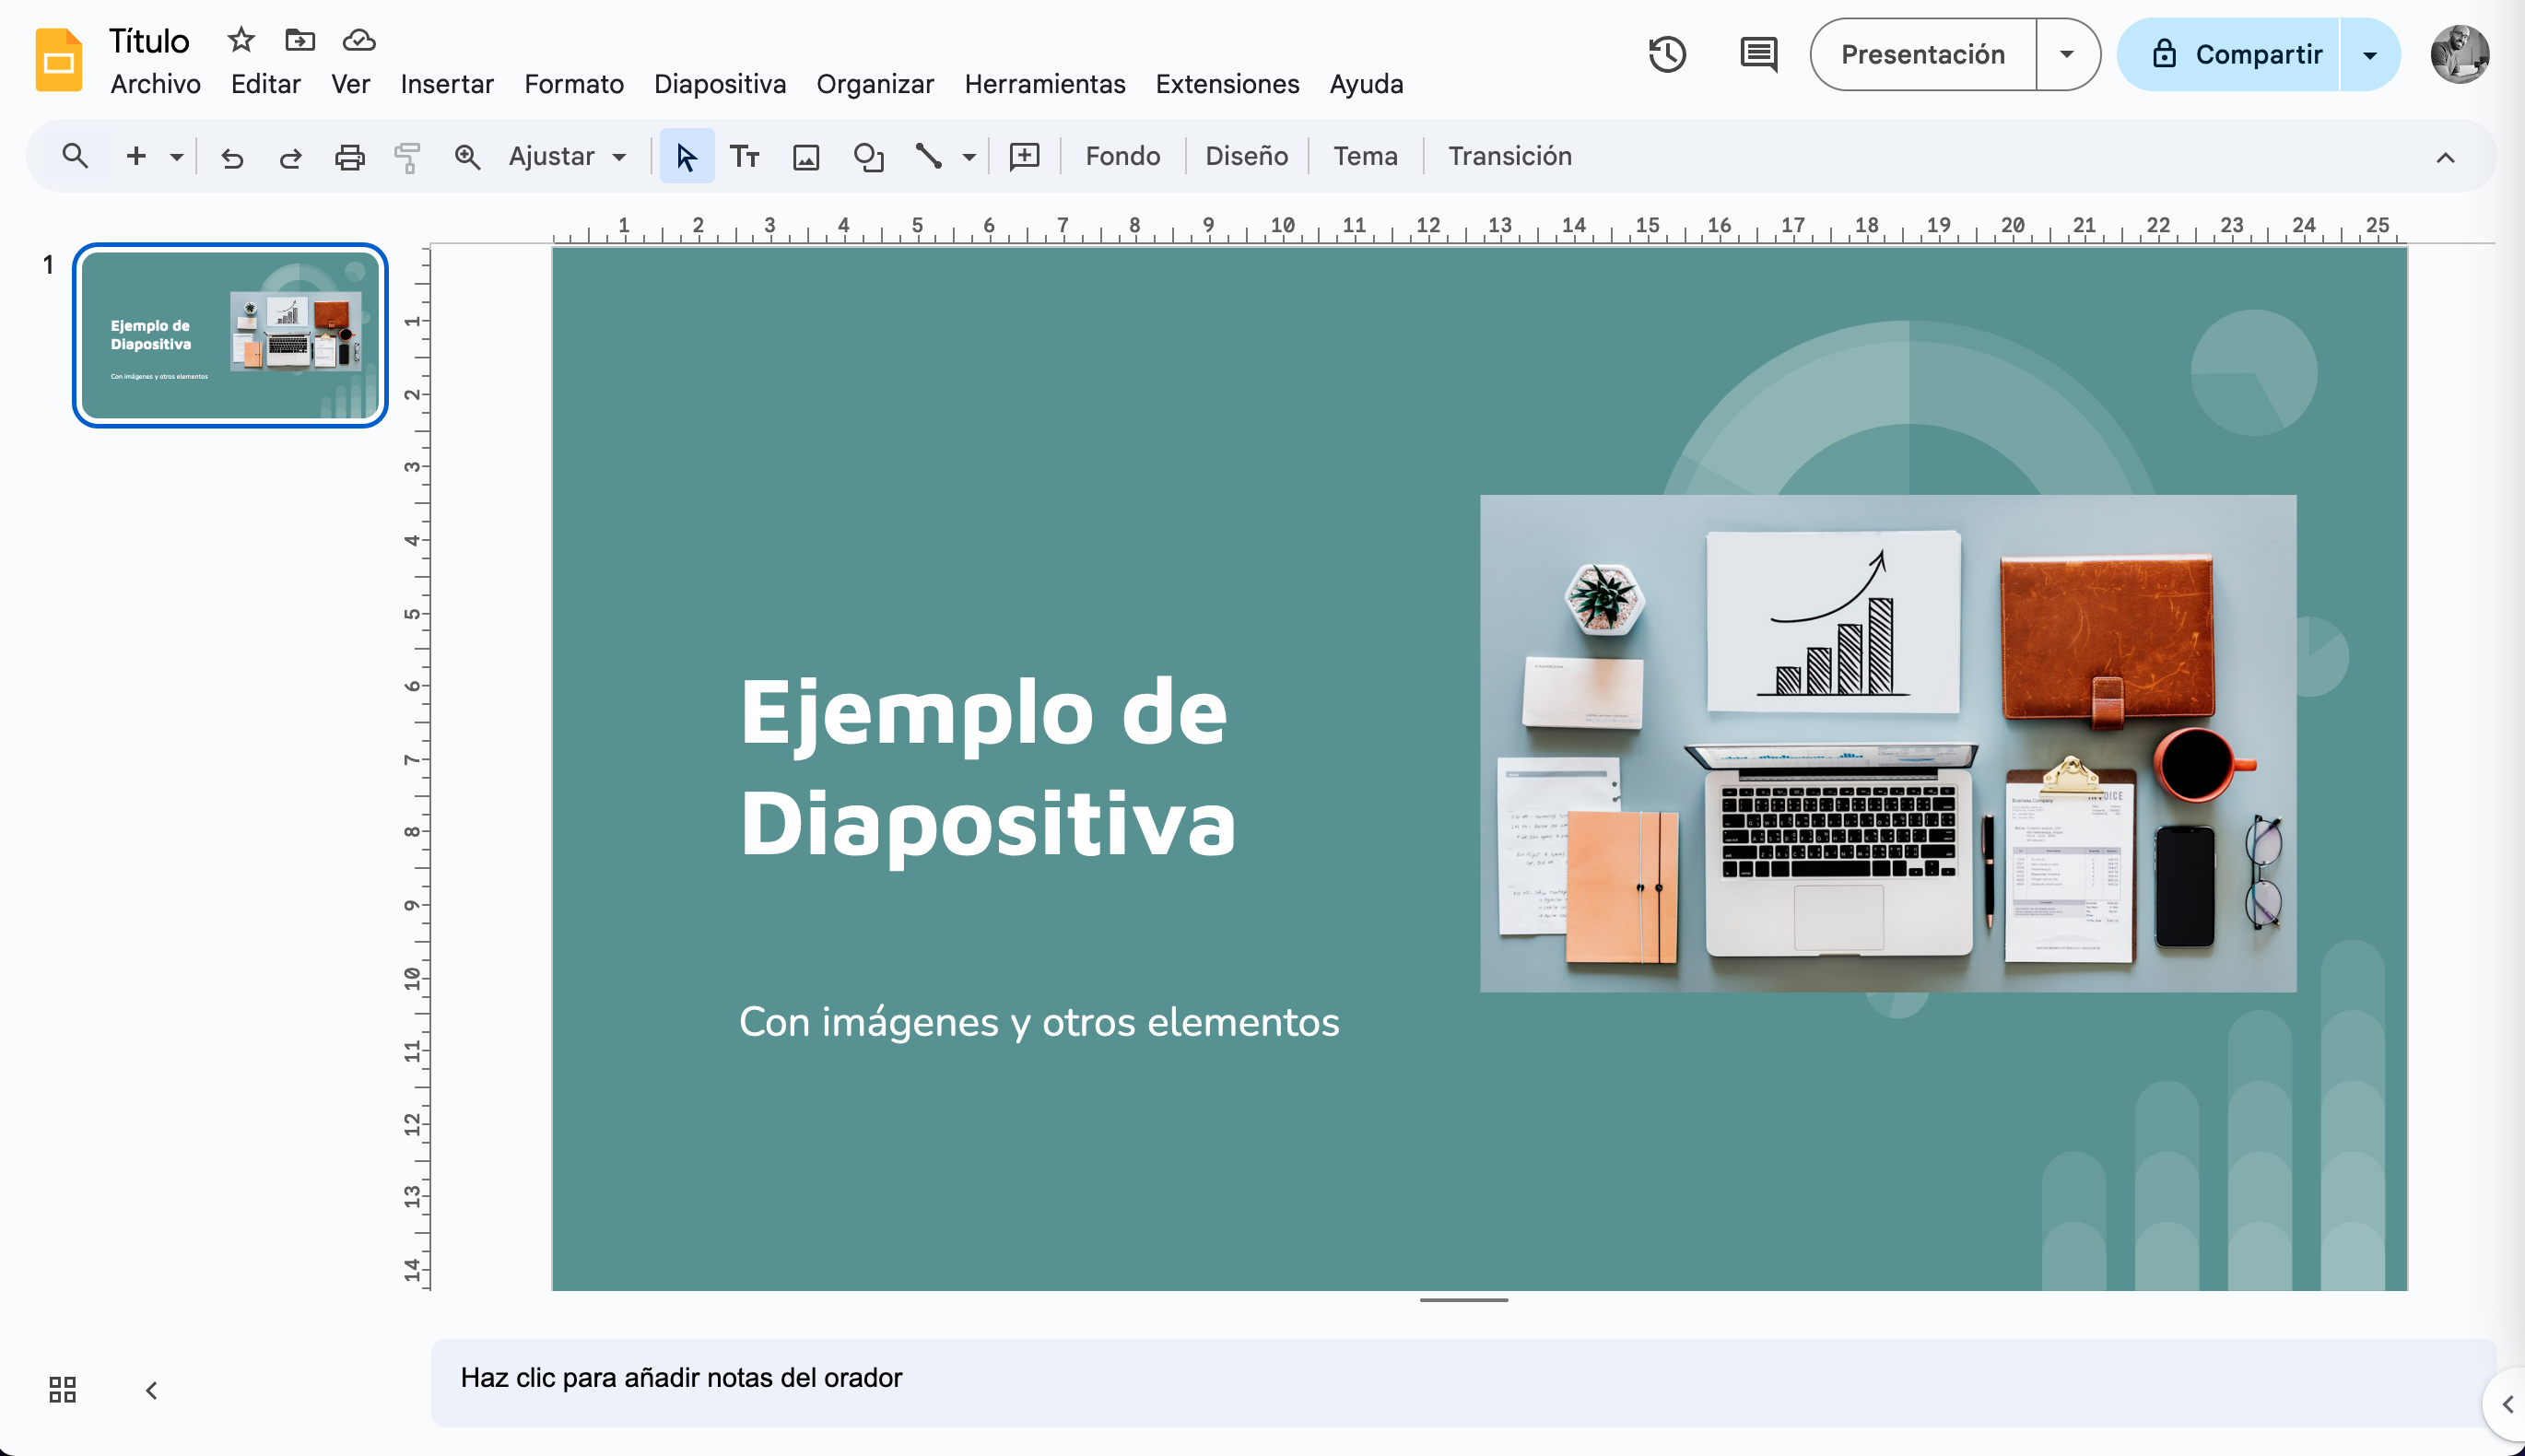Open the Fondo settings
Screen dimensions: 2525x1456
click(1122, 156)
